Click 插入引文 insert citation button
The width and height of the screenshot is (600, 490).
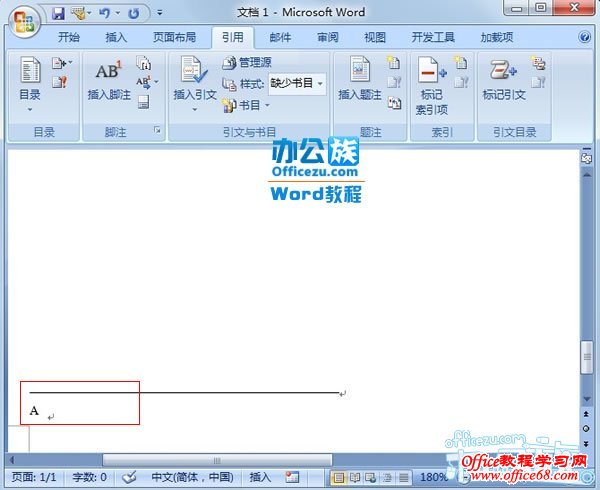(195, 83)
